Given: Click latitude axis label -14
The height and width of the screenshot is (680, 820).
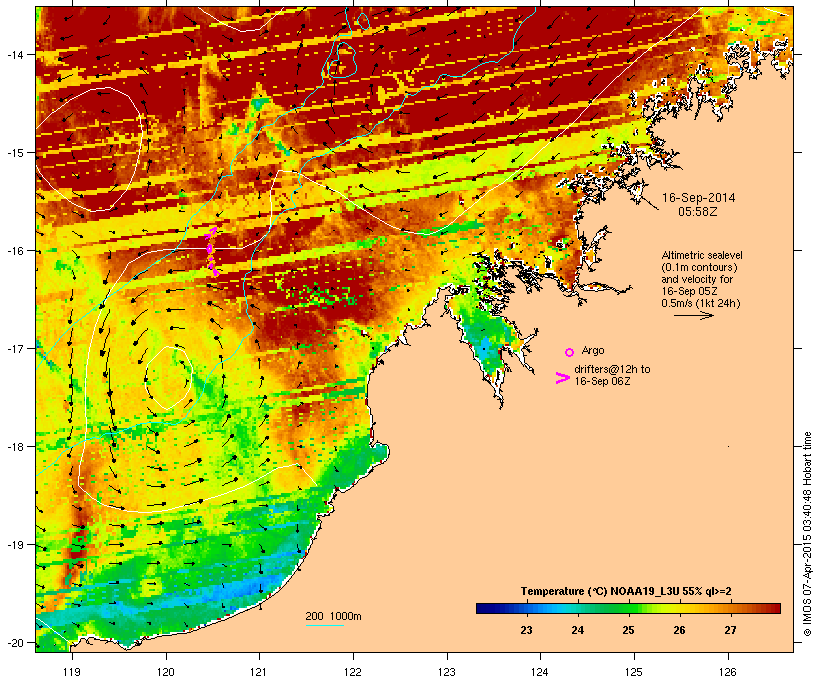Looking at the screenshot, I should pos(14,54).
